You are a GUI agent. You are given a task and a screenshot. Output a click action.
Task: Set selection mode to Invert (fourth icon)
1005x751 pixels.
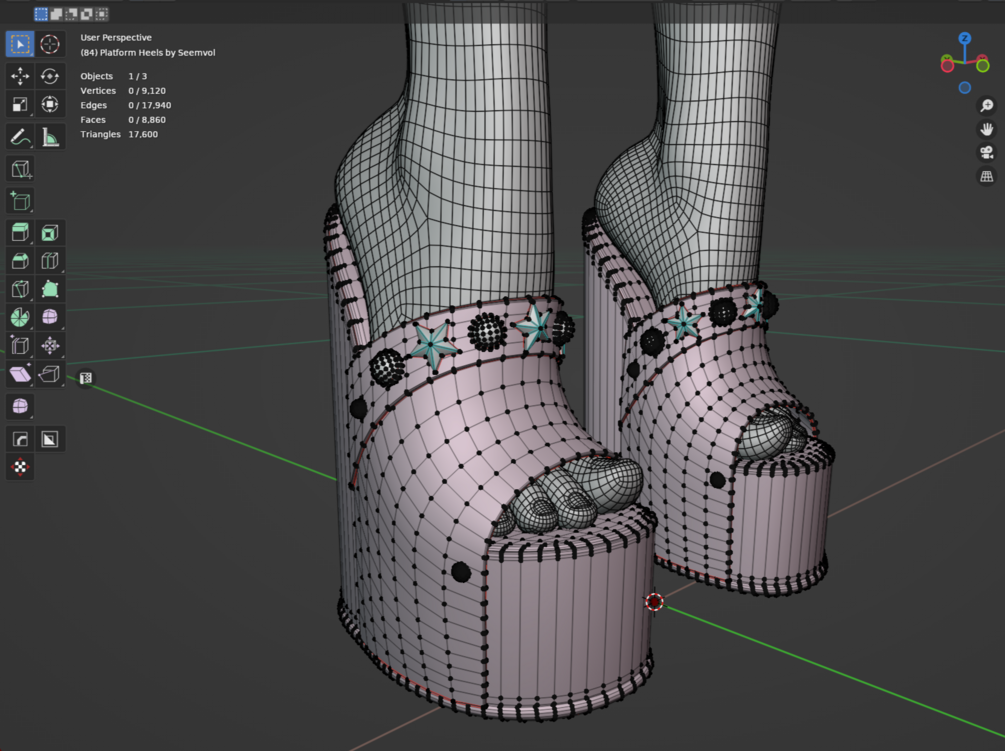coord(87,13)
